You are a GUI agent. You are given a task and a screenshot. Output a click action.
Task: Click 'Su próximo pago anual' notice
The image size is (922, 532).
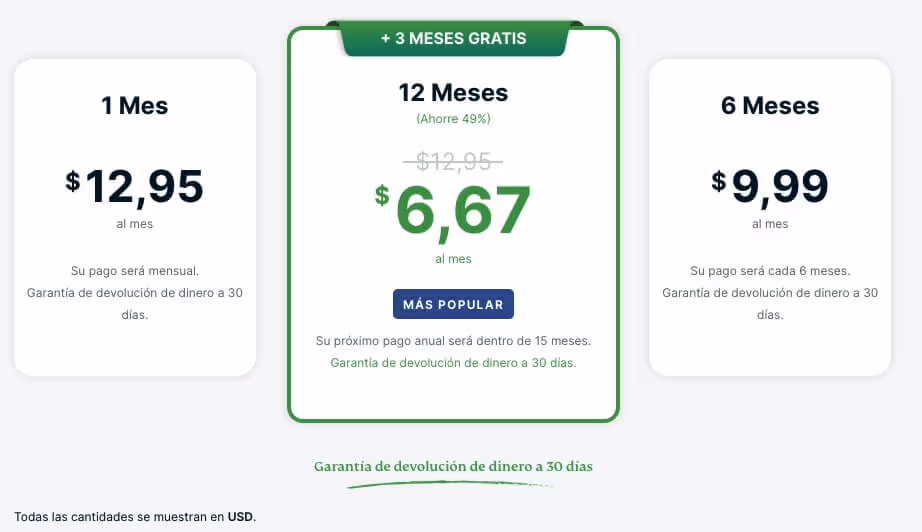pyautogui.click(x=453, y=341)
